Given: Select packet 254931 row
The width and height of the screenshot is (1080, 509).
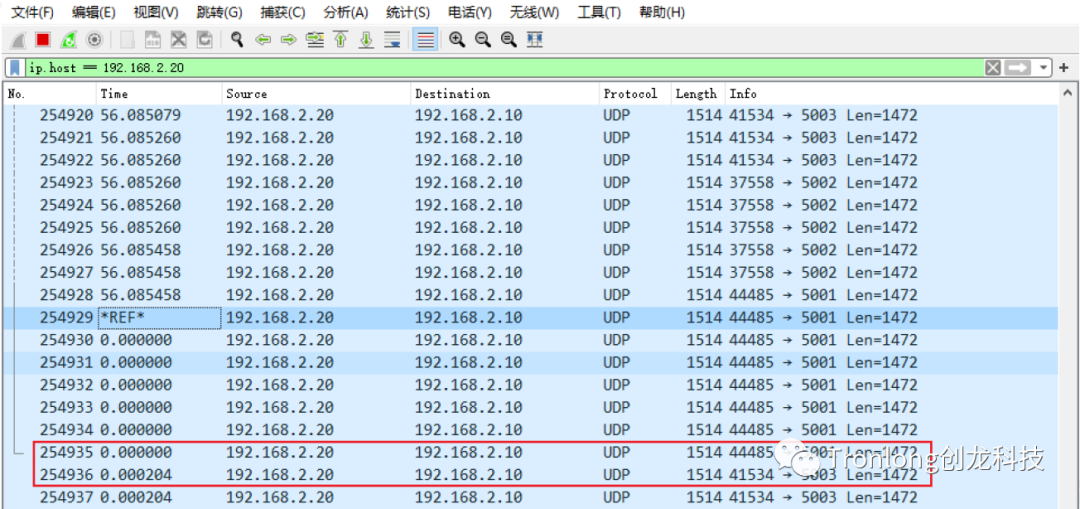Looking at the screenshot, I should (x=531, y=362).
